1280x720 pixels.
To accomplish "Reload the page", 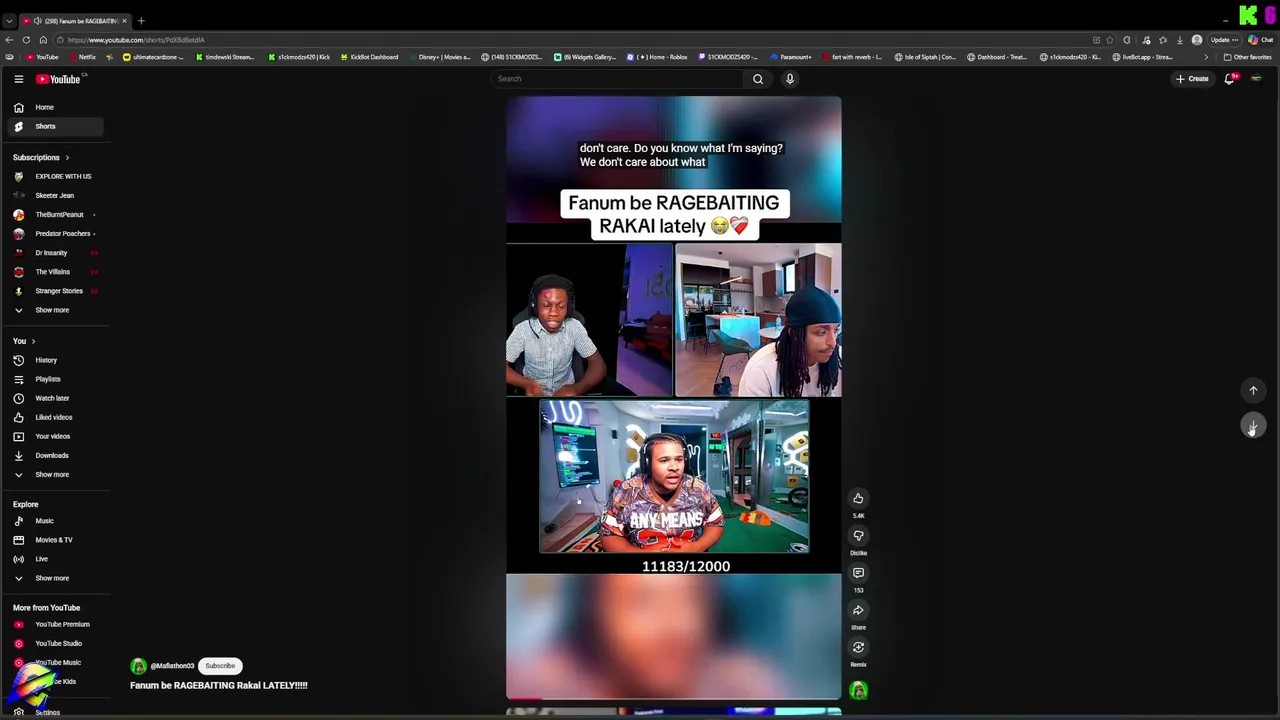I will (26, 40).
